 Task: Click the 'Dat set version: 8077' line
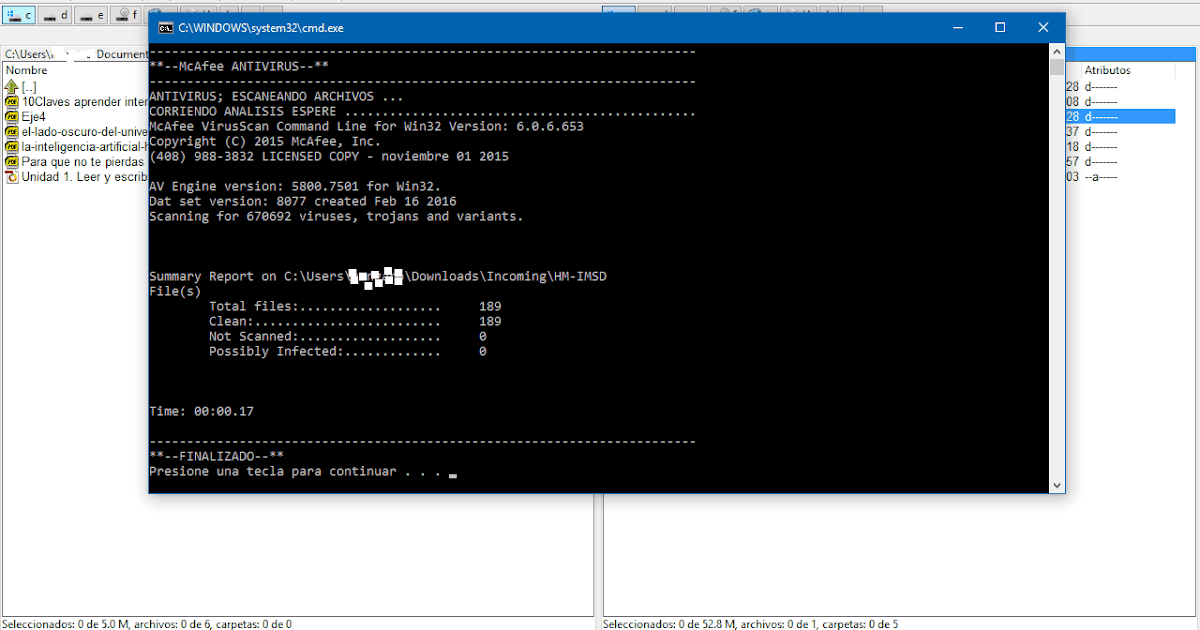click(x=303, y=202)
